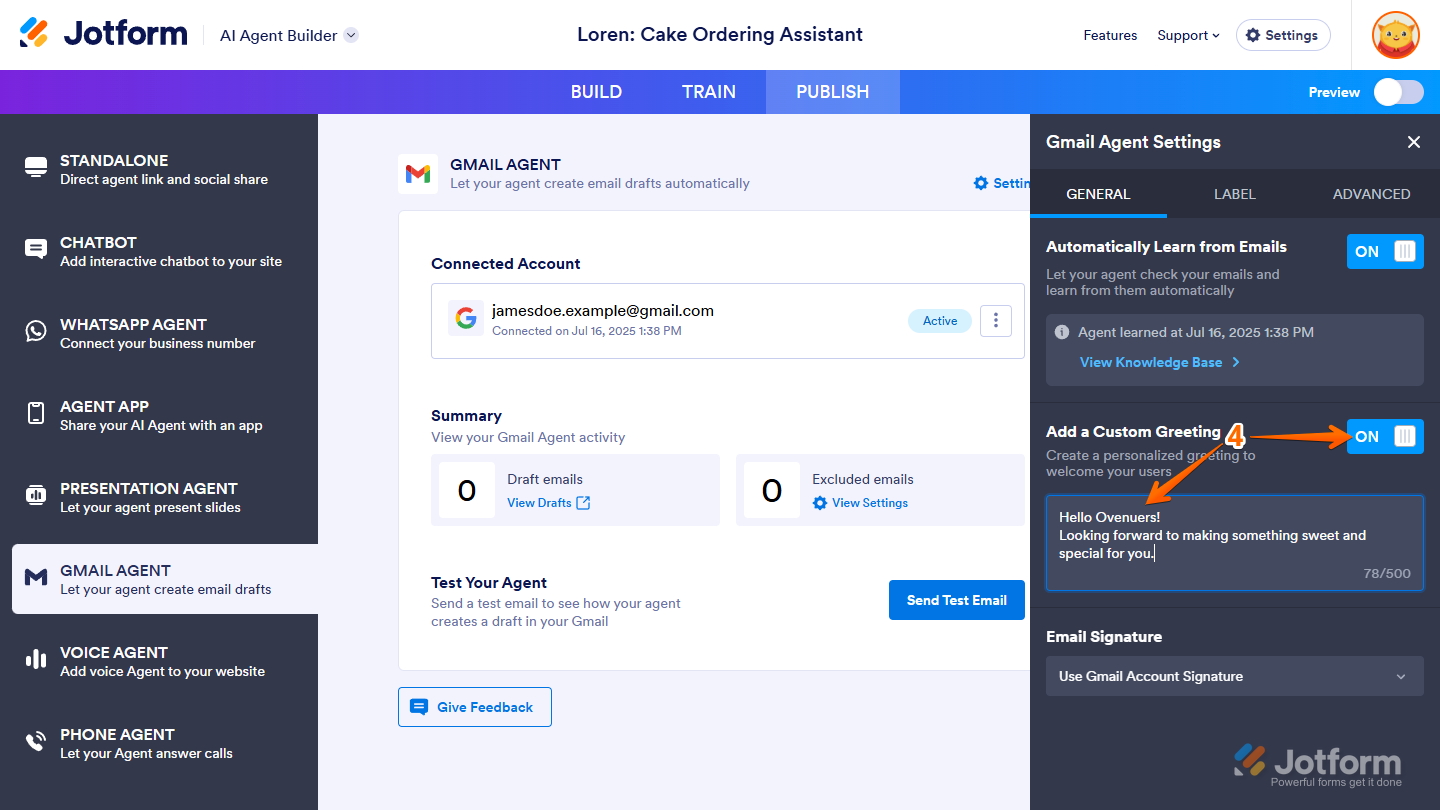The width and height of the screenshot is (1440, 810).
Task: Click the Jotform logo
Action: pyautogui.click(x=103, y=34)
